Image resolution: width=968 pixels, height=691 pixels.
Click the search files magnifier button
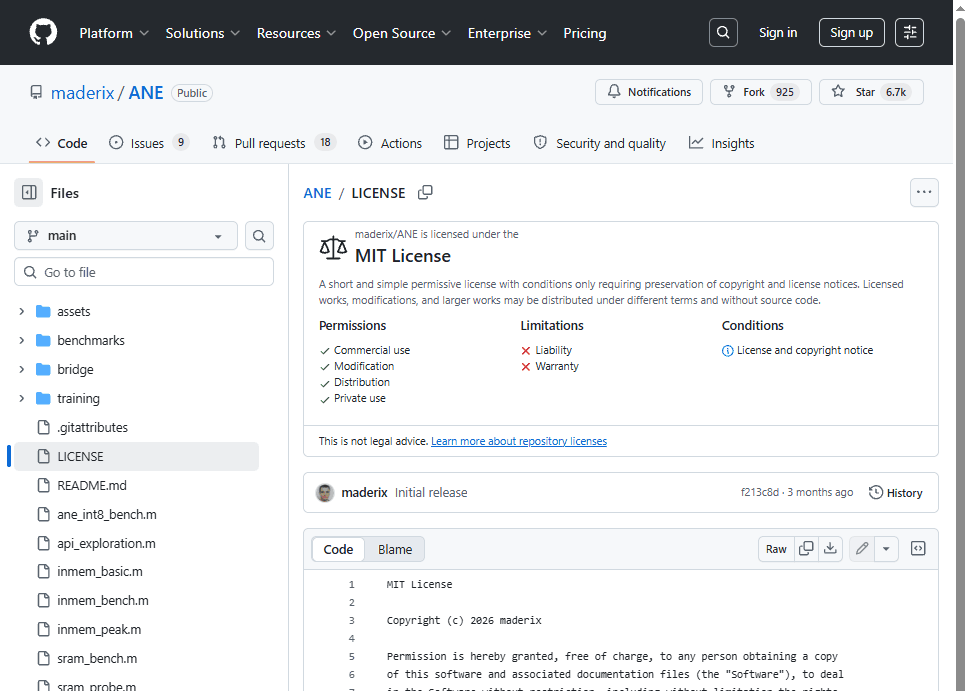[x=259, y=236]
